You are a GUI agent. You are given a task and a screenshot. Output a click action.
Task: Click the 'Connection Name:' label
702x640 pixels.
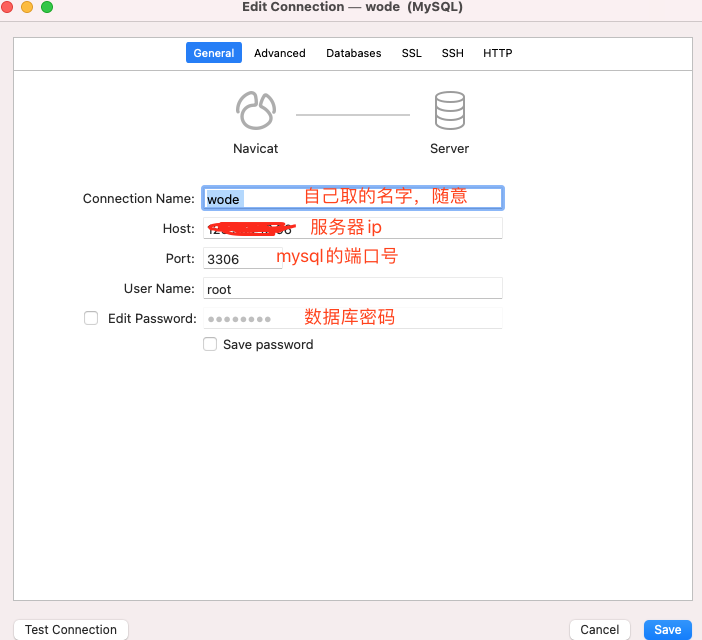click(139, 198)
